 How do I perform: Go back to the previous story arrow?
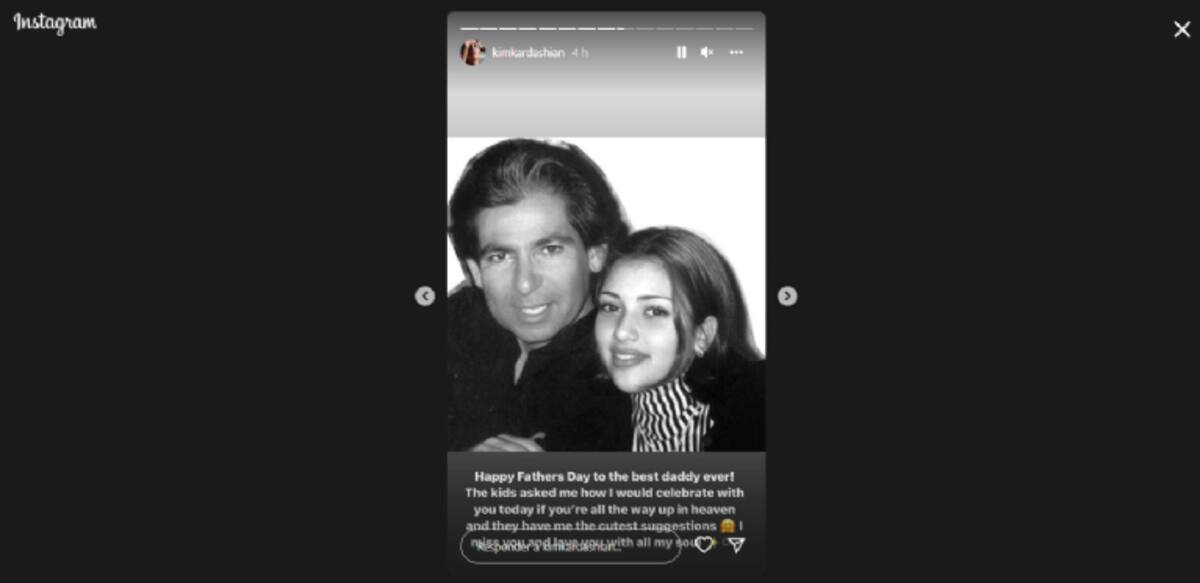coord(425,296)
